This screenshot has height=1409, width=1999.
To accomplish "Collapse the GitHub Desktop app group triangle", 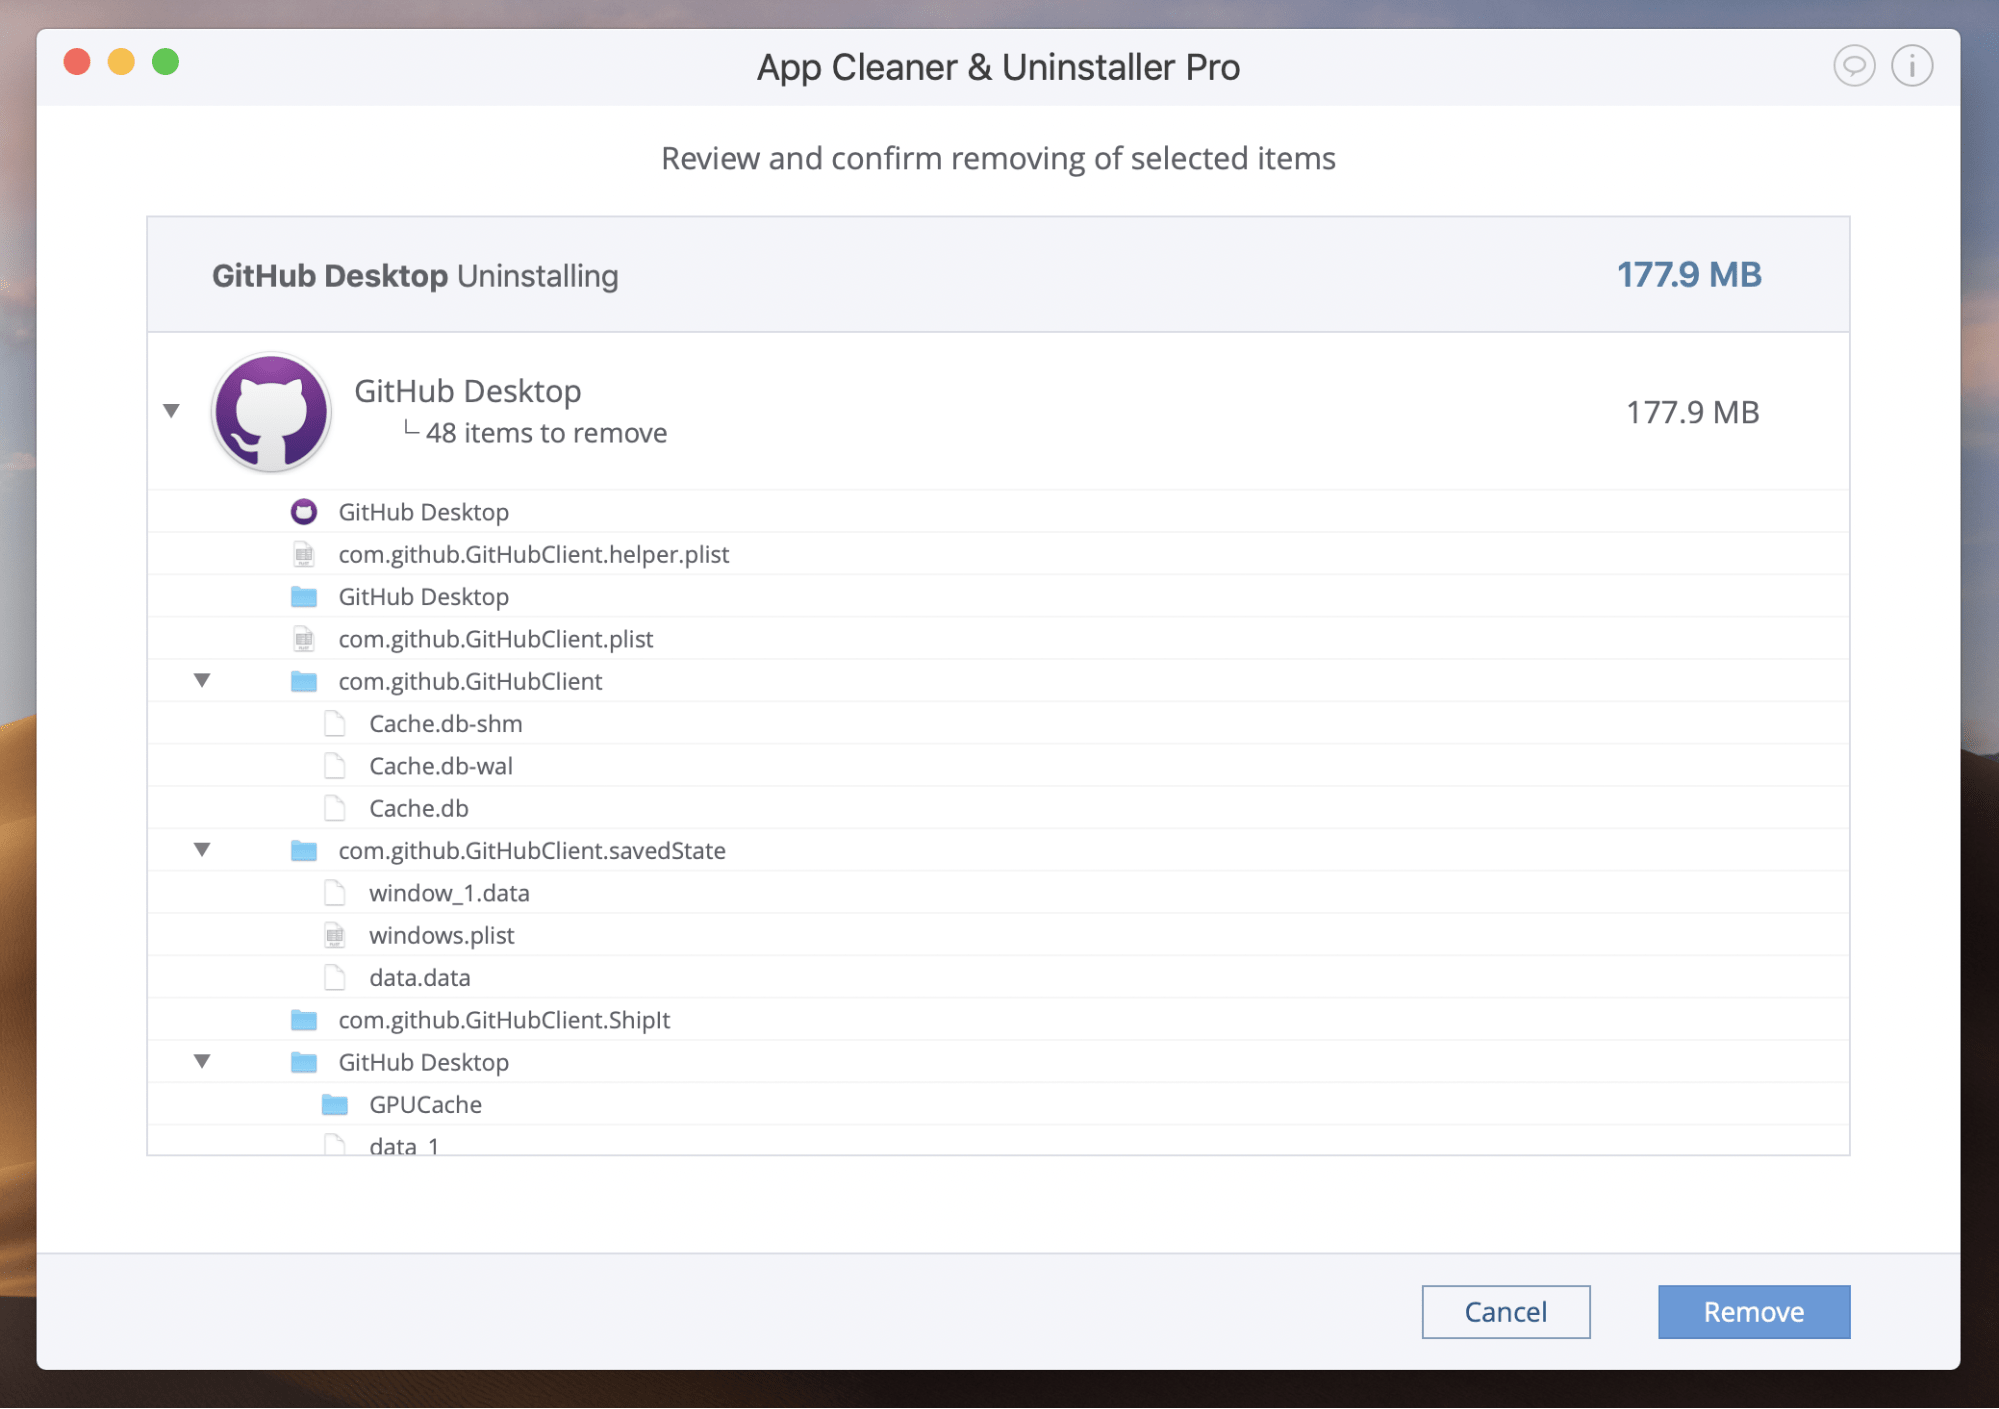I will point(171,411).
